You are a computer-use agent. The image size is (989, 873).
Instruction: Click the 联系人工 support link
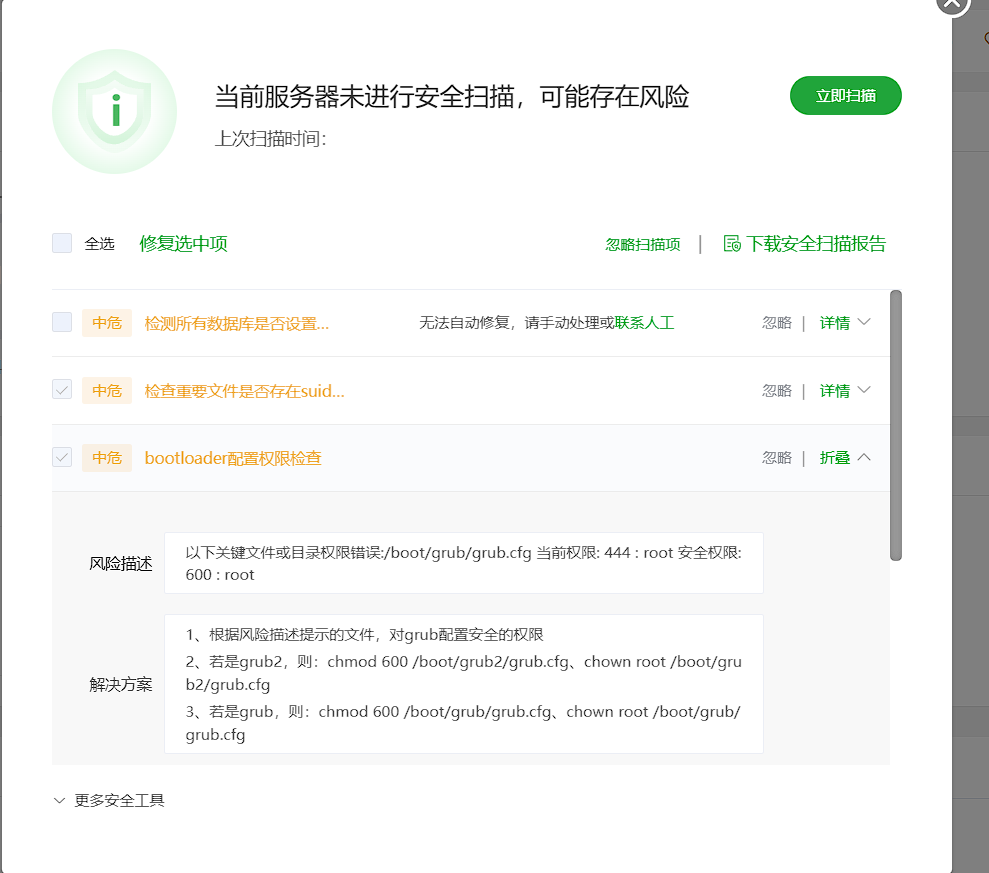pyautogui.click(x=644, y=323)
